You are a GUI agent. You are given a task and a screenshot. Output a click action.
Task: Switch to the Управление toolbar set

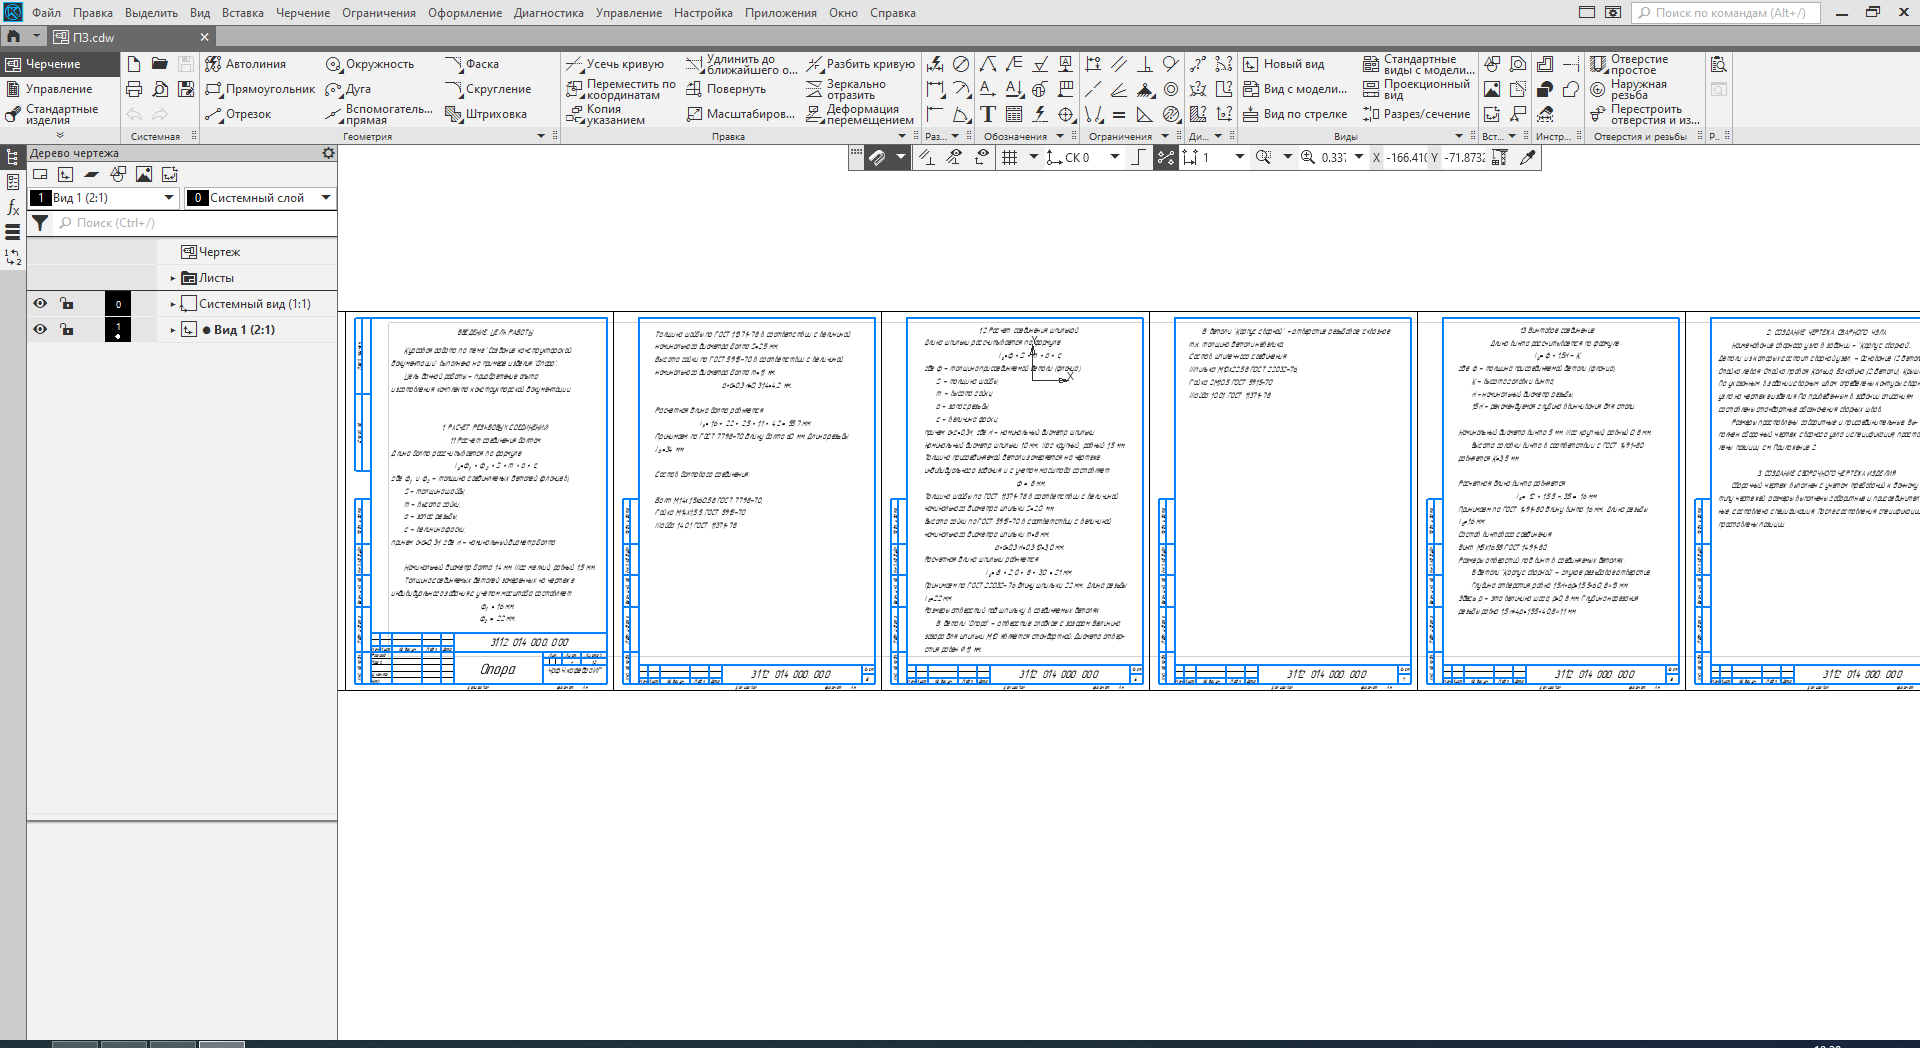[58, 89]
